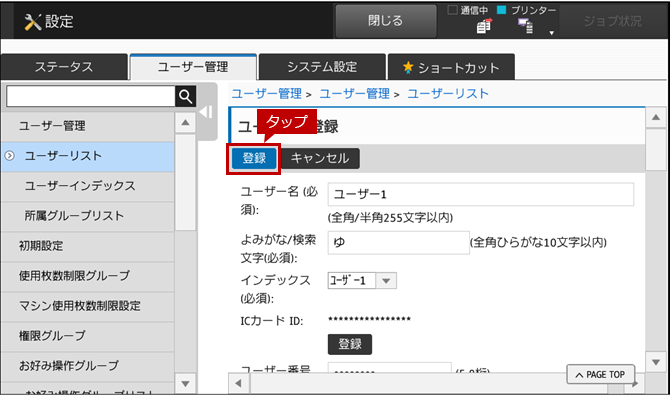Image resolution: width=670 pixels, height=396 pixels.
Task: Open the ショートカット tab
Action: tap(451, 67)
